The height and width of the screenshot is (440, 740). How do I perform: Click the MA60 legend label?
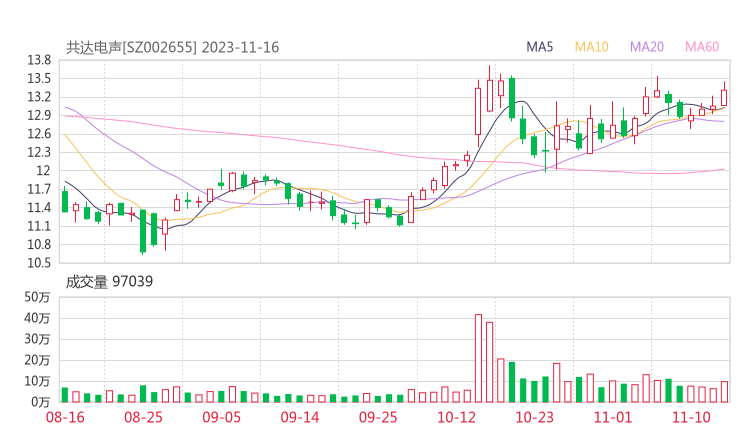pyautogui.click(x=702, y=47)
